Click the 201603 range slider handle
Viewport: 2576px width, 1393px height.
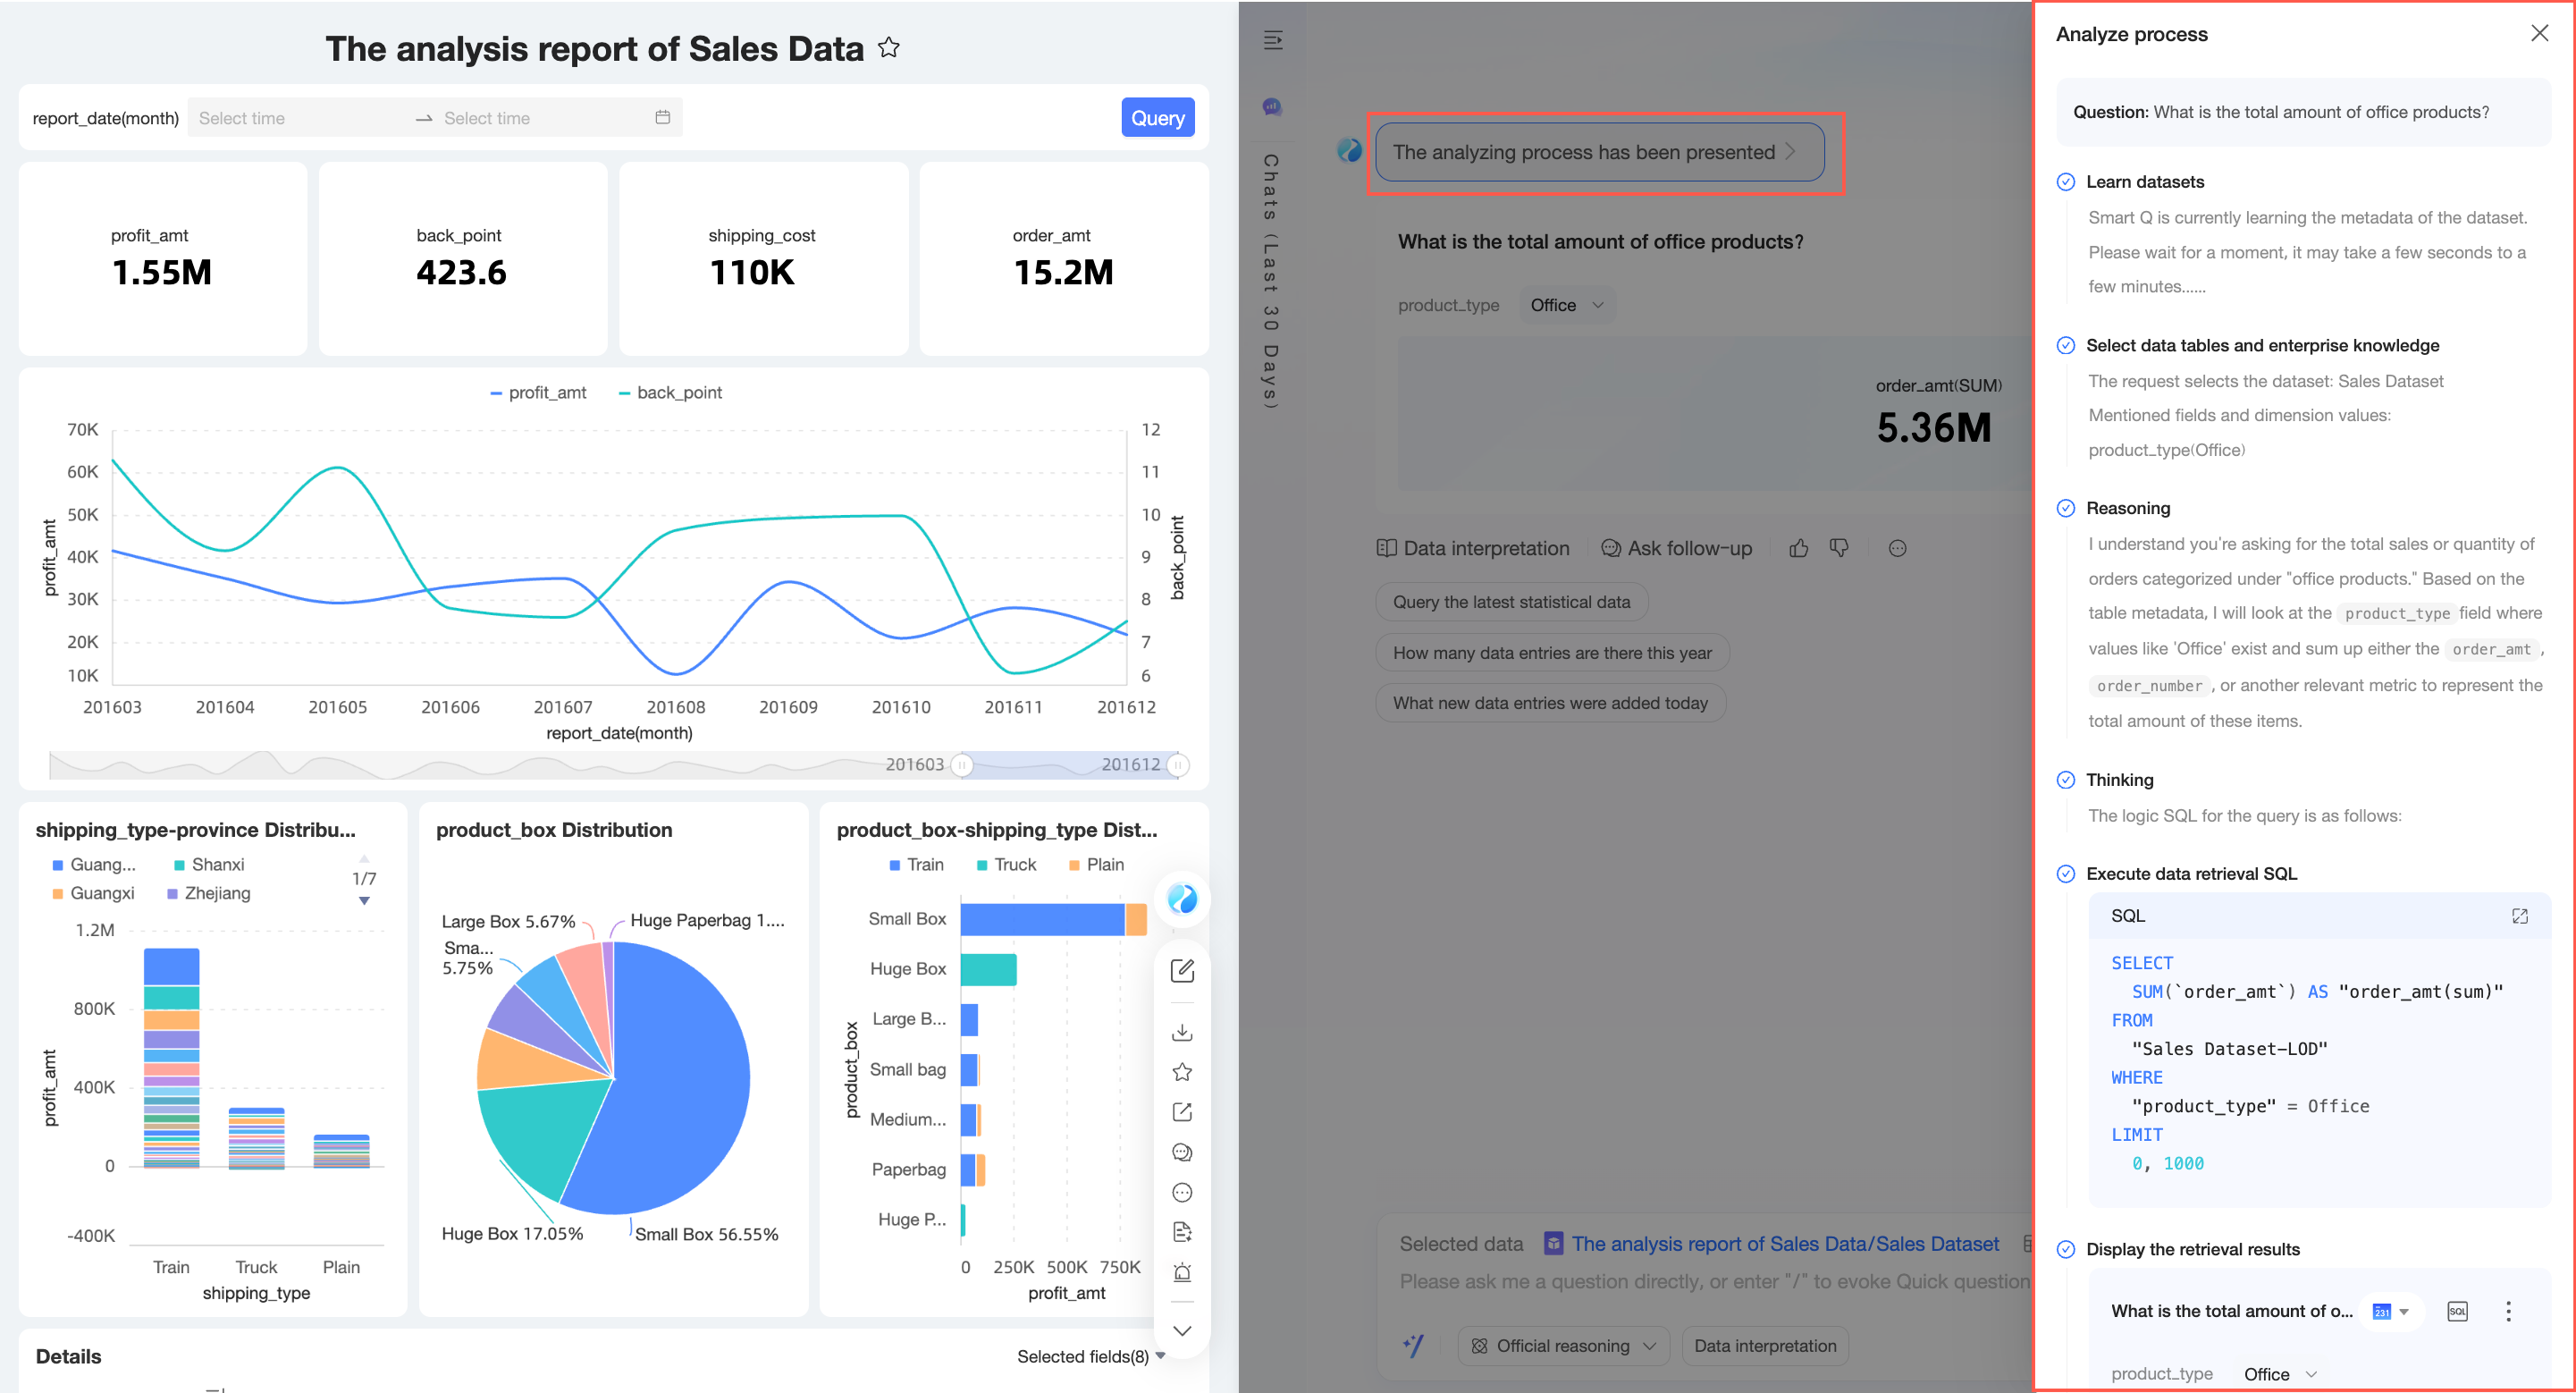coord(962,765)
